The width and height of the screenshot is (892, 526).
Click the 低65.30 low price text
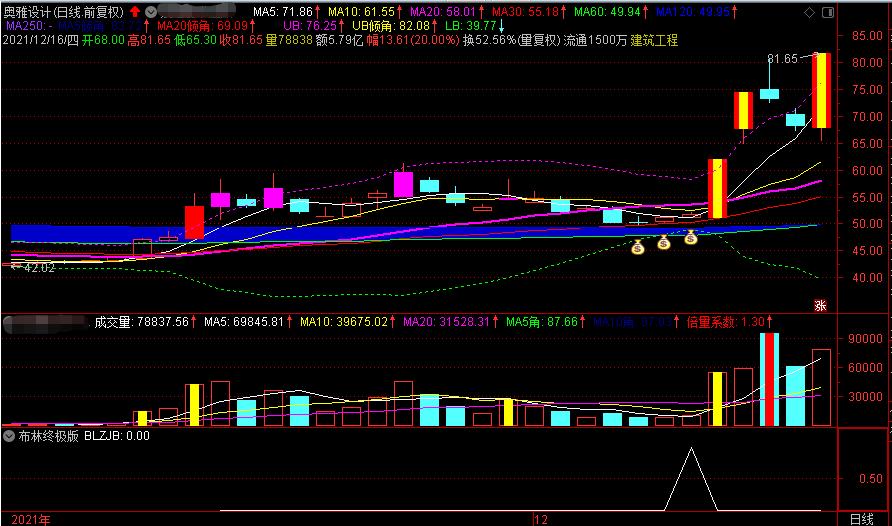point(195,40)
